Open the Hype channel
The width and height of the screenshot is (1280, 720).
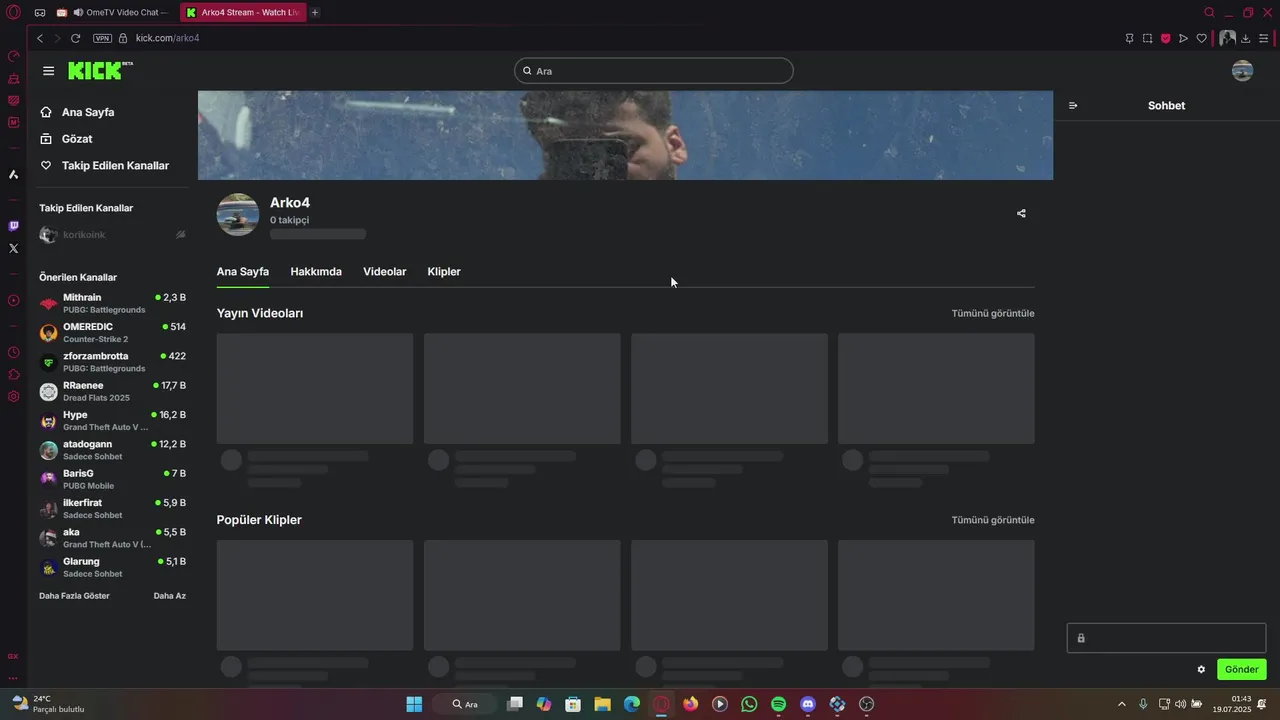[112, 420]
